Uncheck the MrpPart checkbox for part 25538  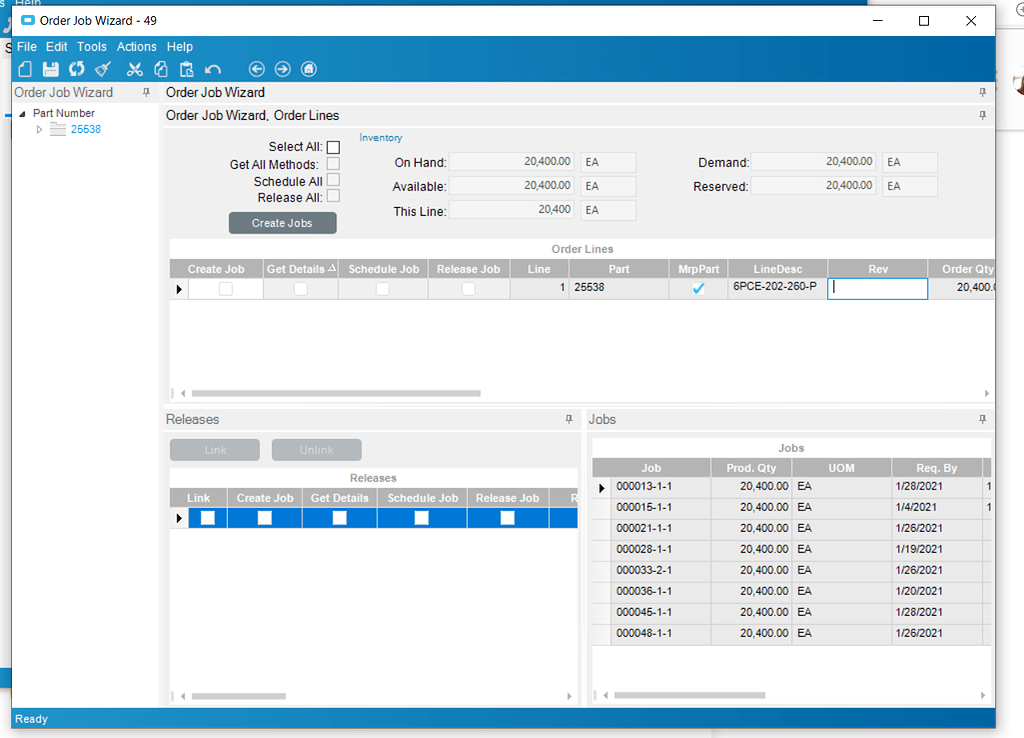pos(698,288)
